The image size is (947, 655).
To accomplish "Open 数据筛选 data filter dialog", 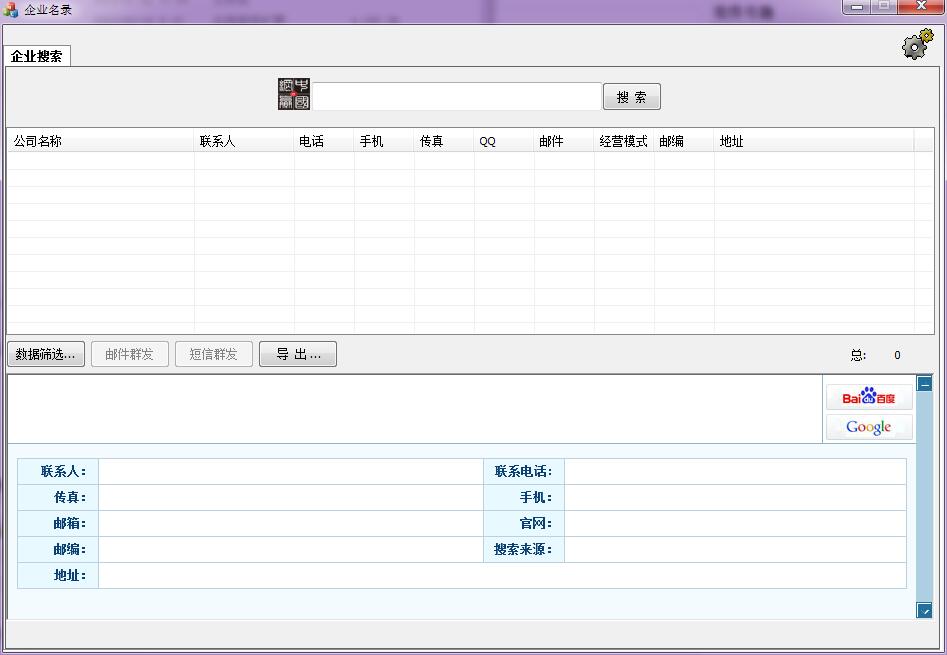I will click(45, 354).
